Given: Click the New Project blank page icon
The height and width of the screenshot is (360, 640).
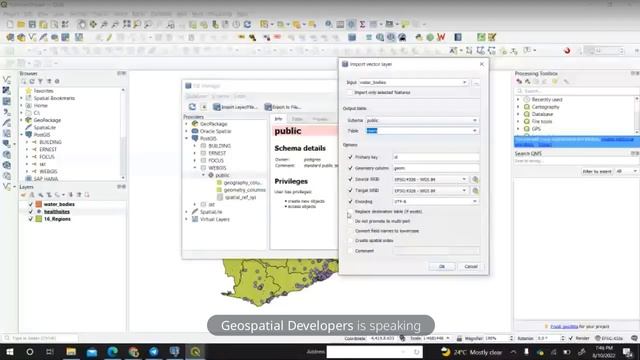Looking at the screenshot, I should [10, 24].
